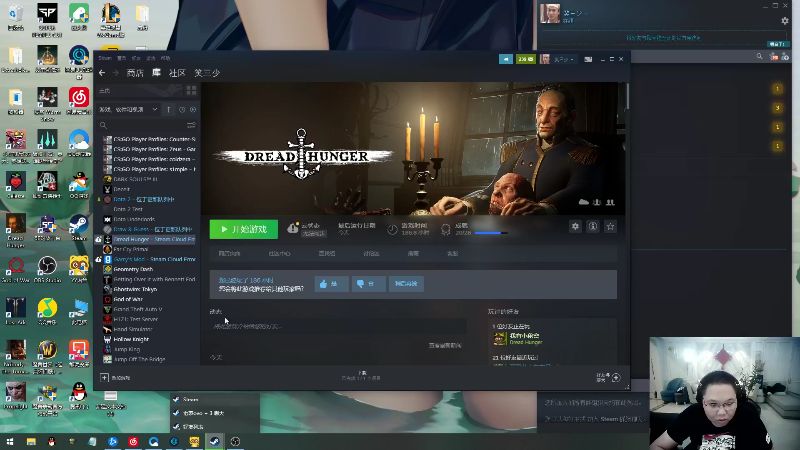Open downloads status at bottom center
800x450 pixels.
361,376
